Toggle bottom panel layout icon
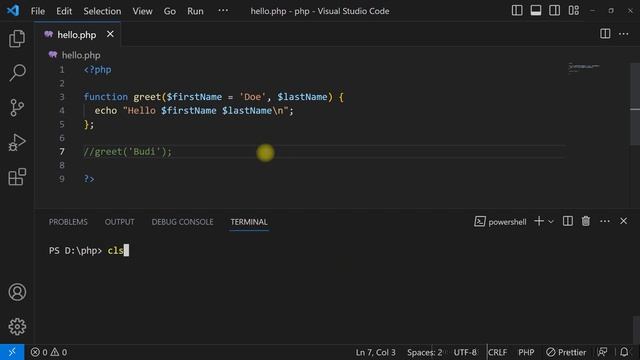The image size is (640, 360). pos(536,11)
